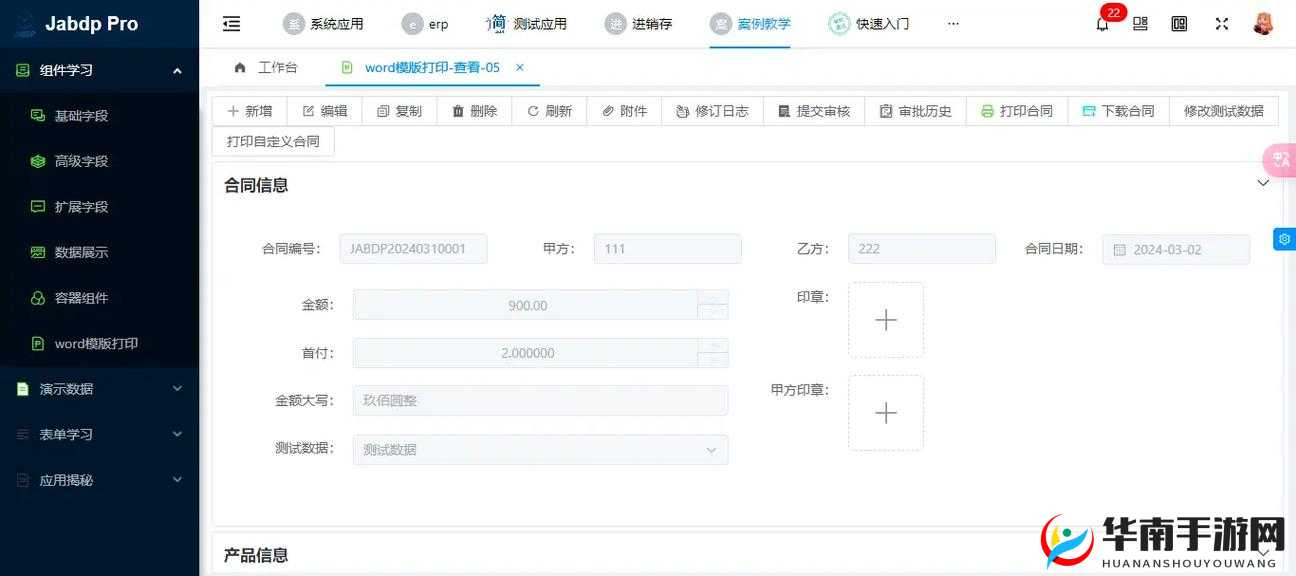Open the notifications bell
Image resolution: width=1296 pixels, height=576 pixels.
click(x=1102, y=23)
